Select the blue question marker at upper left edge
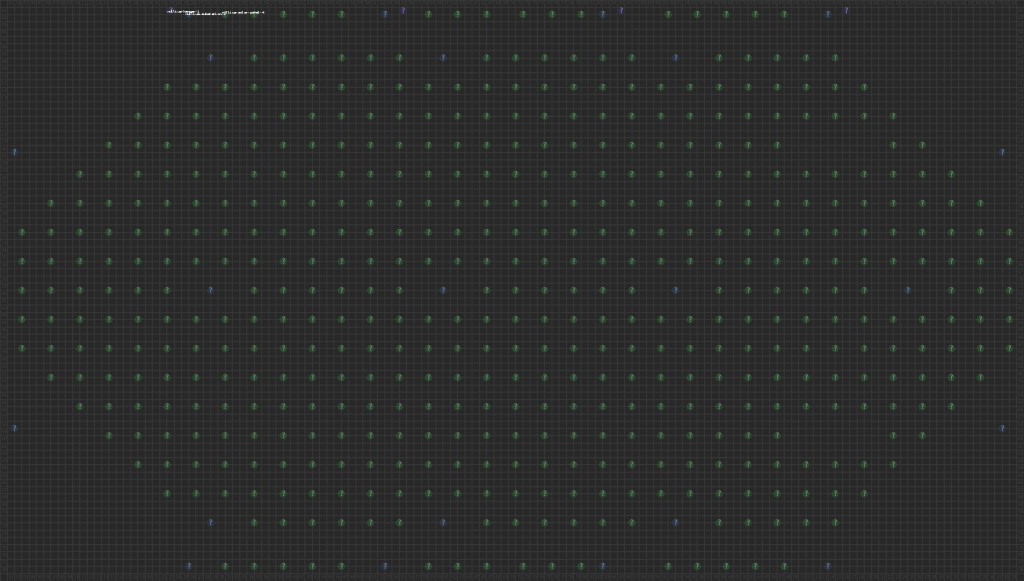 click(14, 152)
